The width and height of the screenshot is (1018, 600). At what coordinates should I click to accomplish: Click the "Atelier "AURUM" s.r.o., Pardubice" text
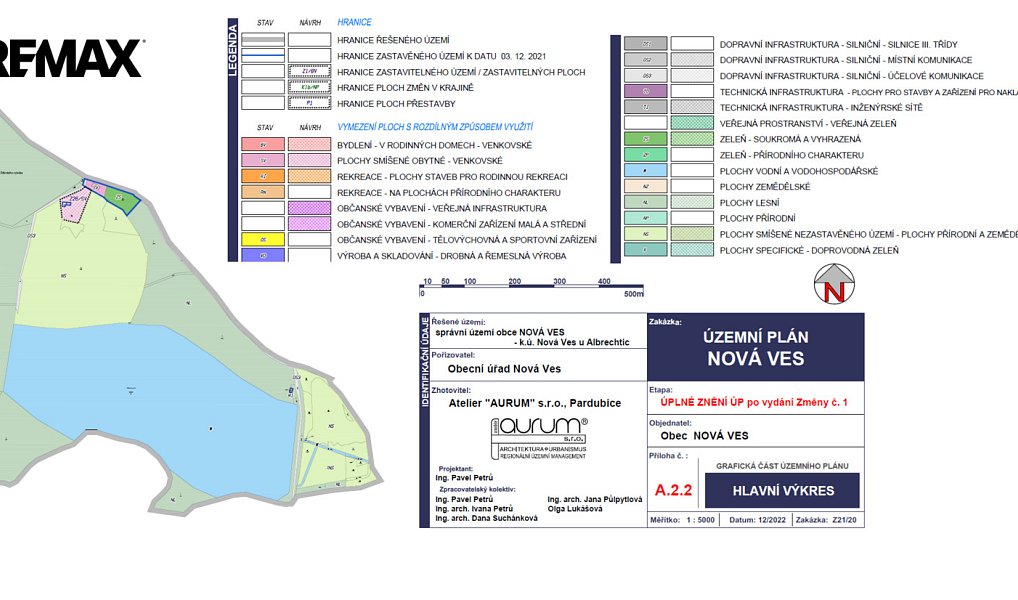tap(535, 403)
